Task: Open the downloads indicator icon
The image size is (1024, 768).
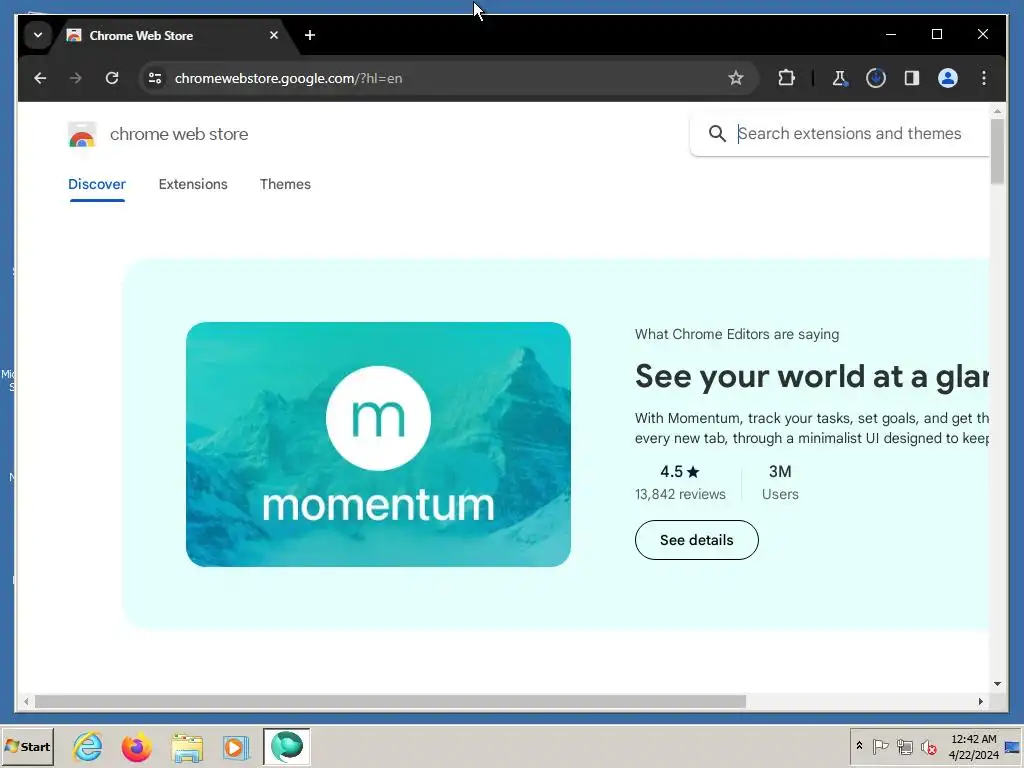Action: [876, 78]
